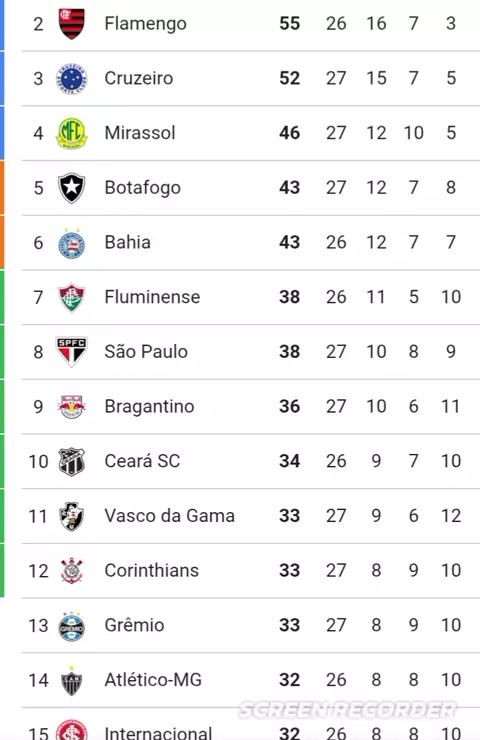
Task: Select the Corinthians team name
Action: pyautogui.click(x=152, y=571)
